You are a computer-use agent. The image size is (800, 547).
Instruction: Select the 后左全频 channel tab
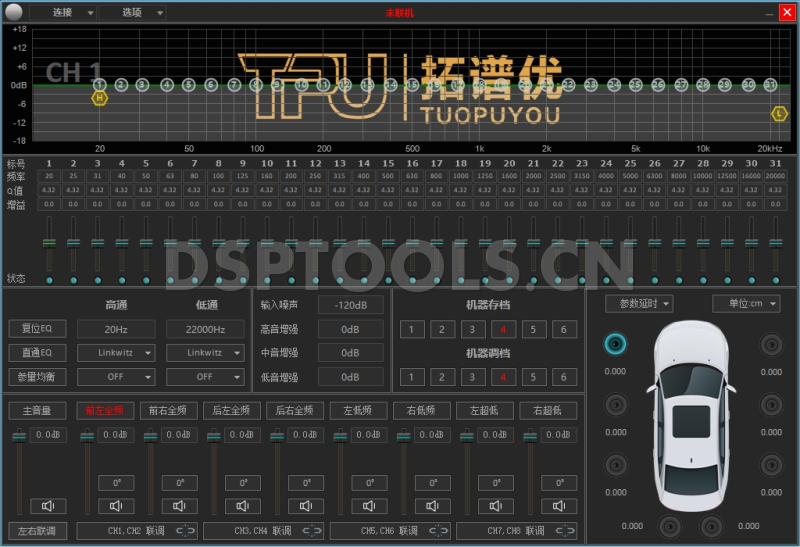click(x=232, y=410)
